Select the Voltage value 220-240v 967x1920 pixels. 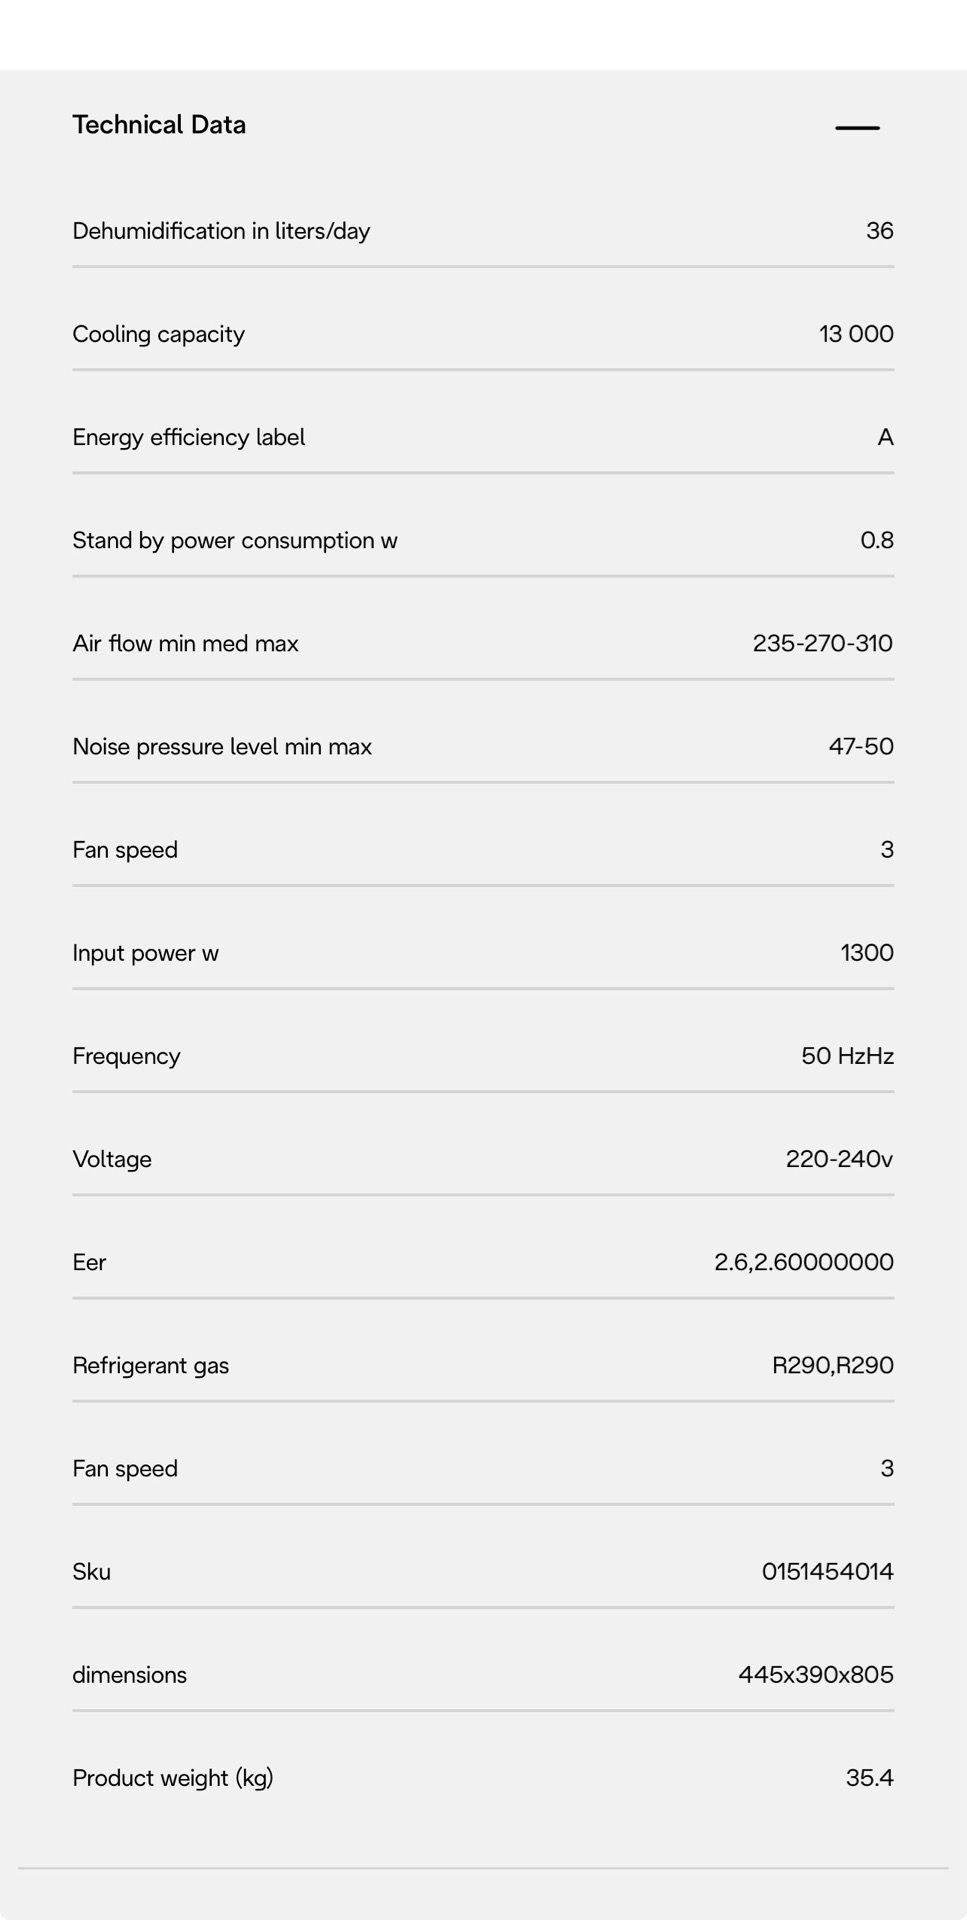pyautogui.click(x=839, y=1159)
